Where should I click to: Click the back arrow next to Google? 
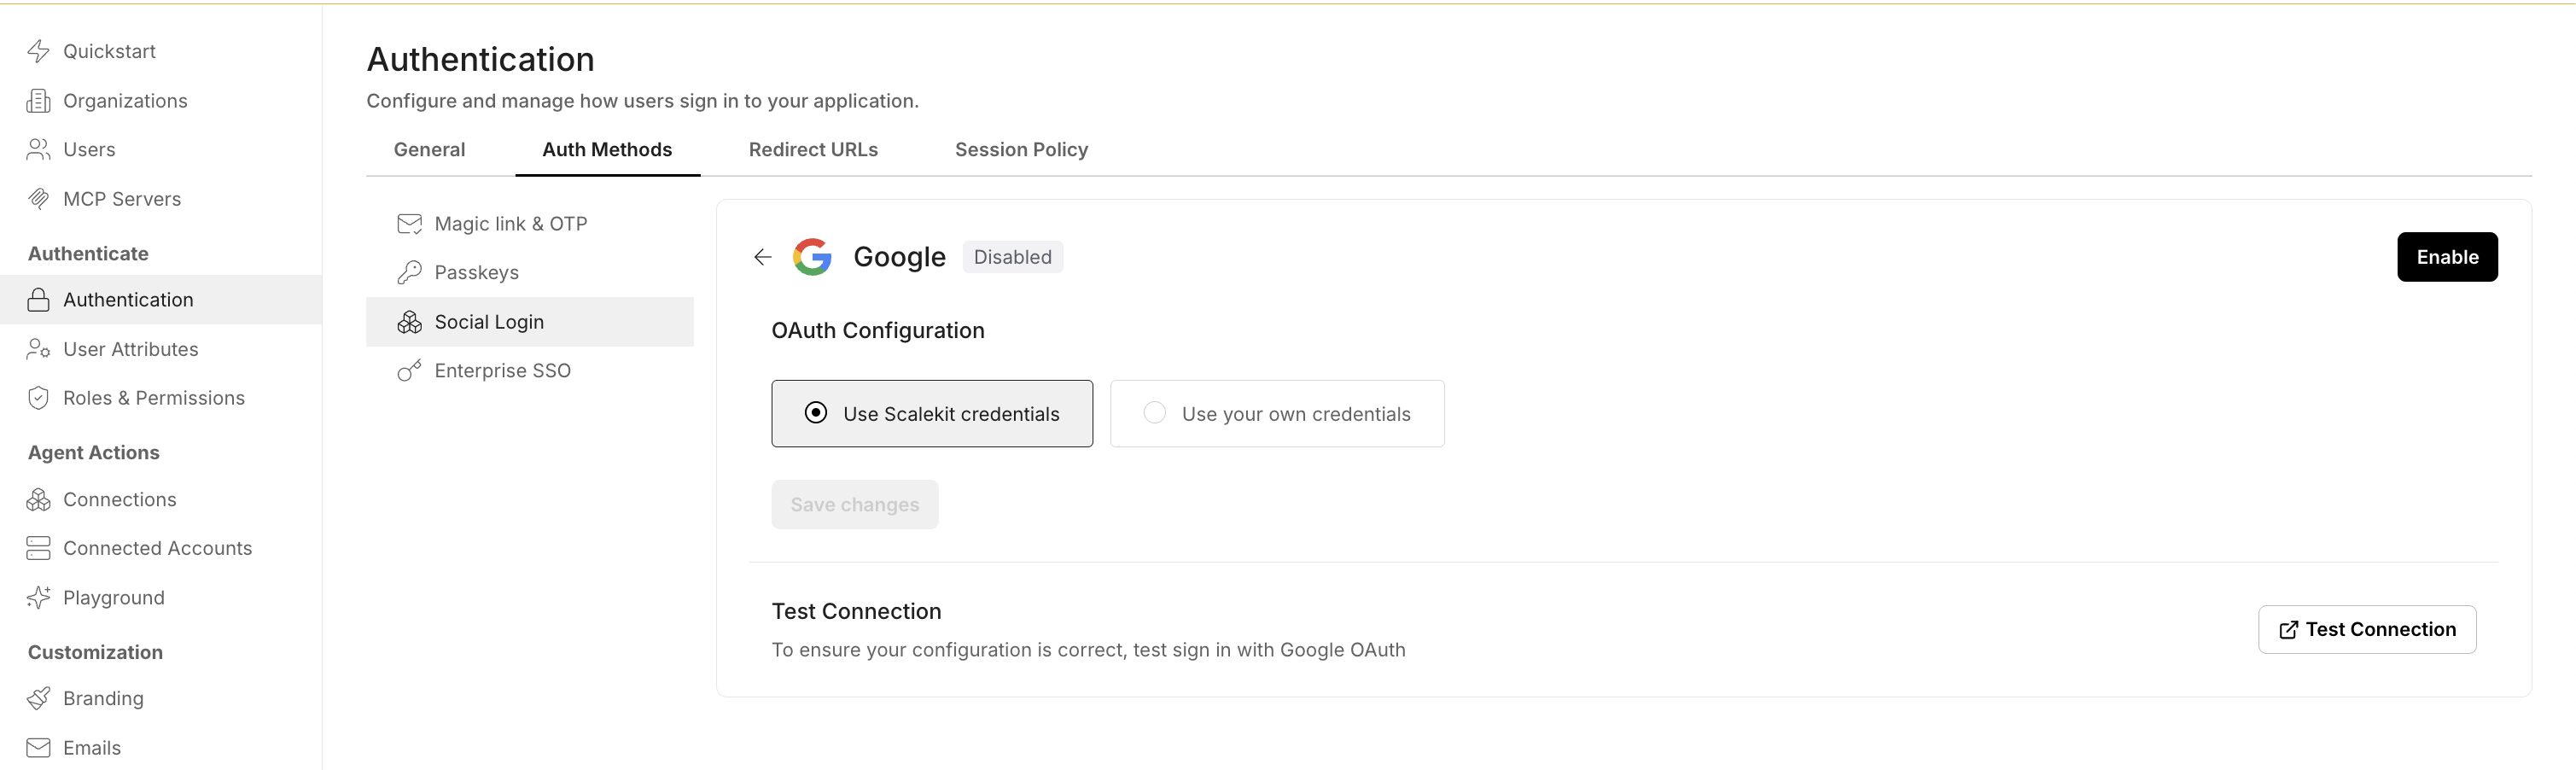click(x=762, y=256)
